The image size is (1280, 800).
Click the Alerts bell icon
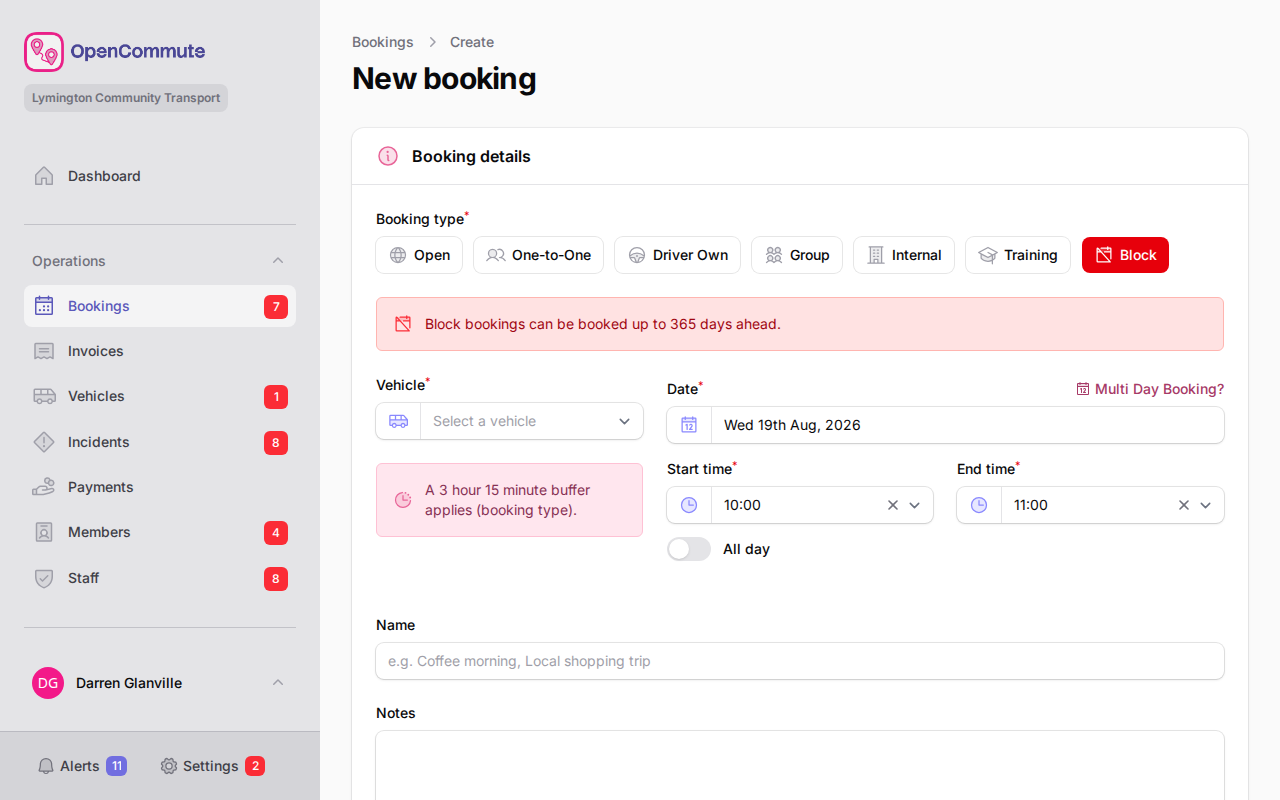coord(46,766)
